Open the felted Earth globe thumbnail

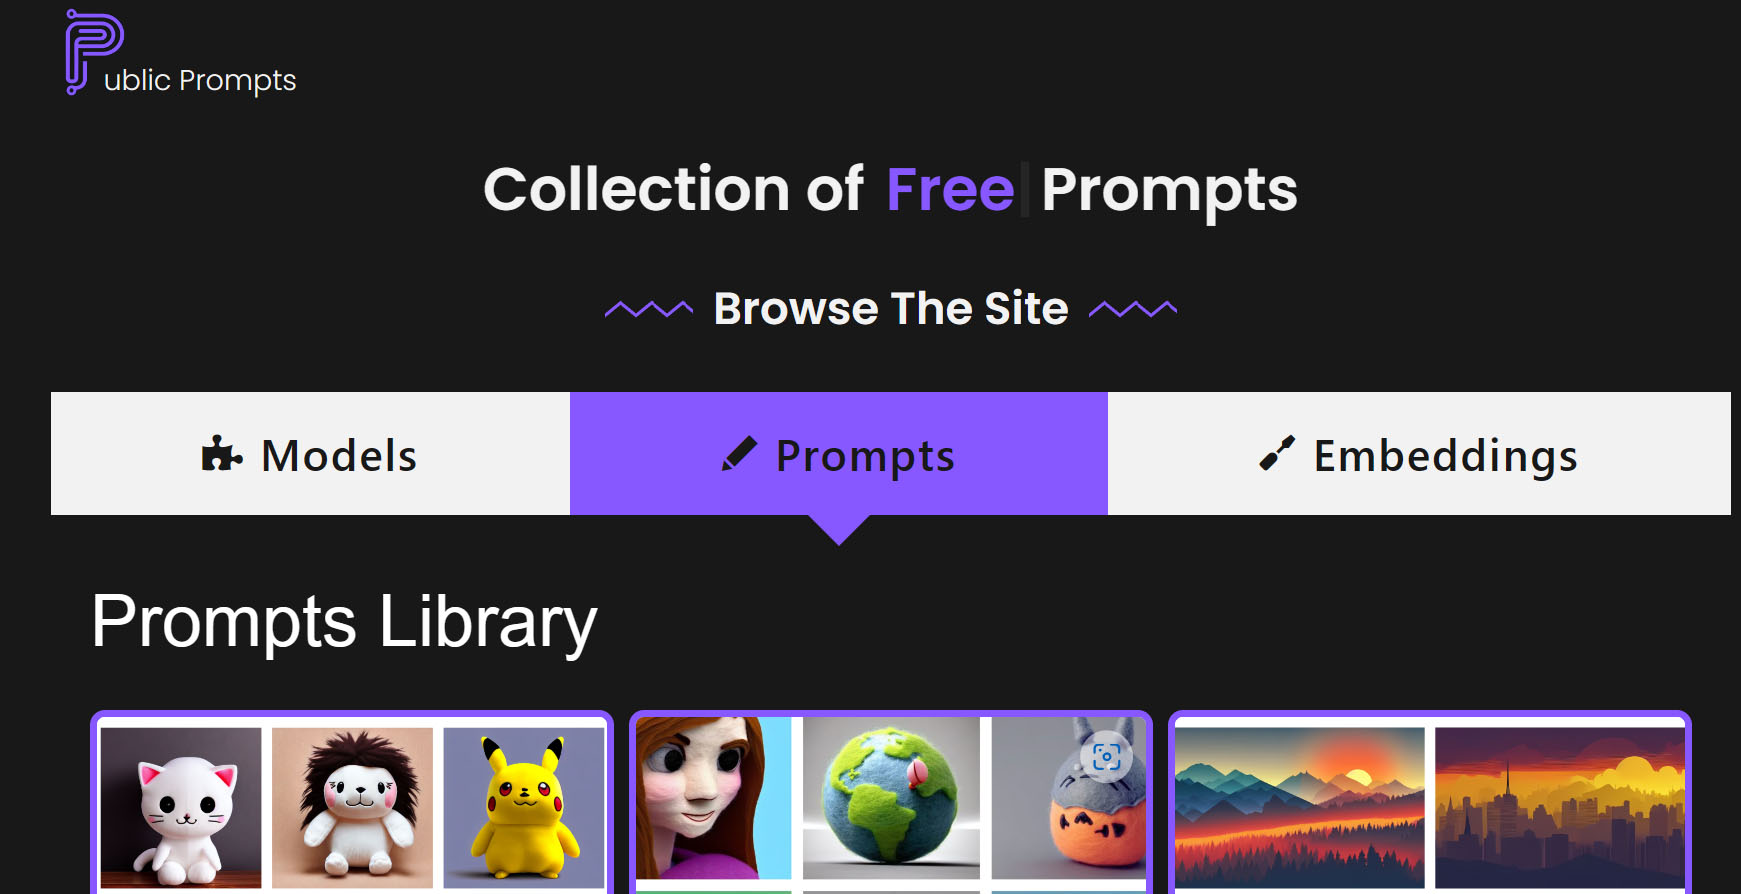click(891, 798)
